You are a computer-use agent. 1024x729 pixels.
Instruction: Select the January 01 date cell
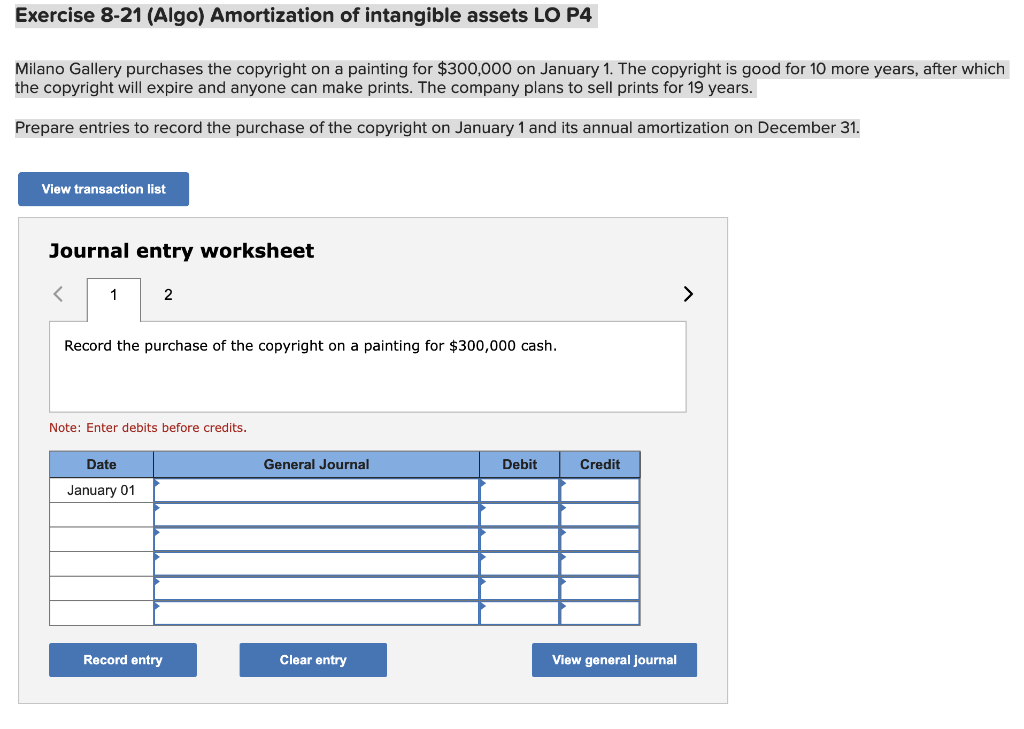(100, 490)
